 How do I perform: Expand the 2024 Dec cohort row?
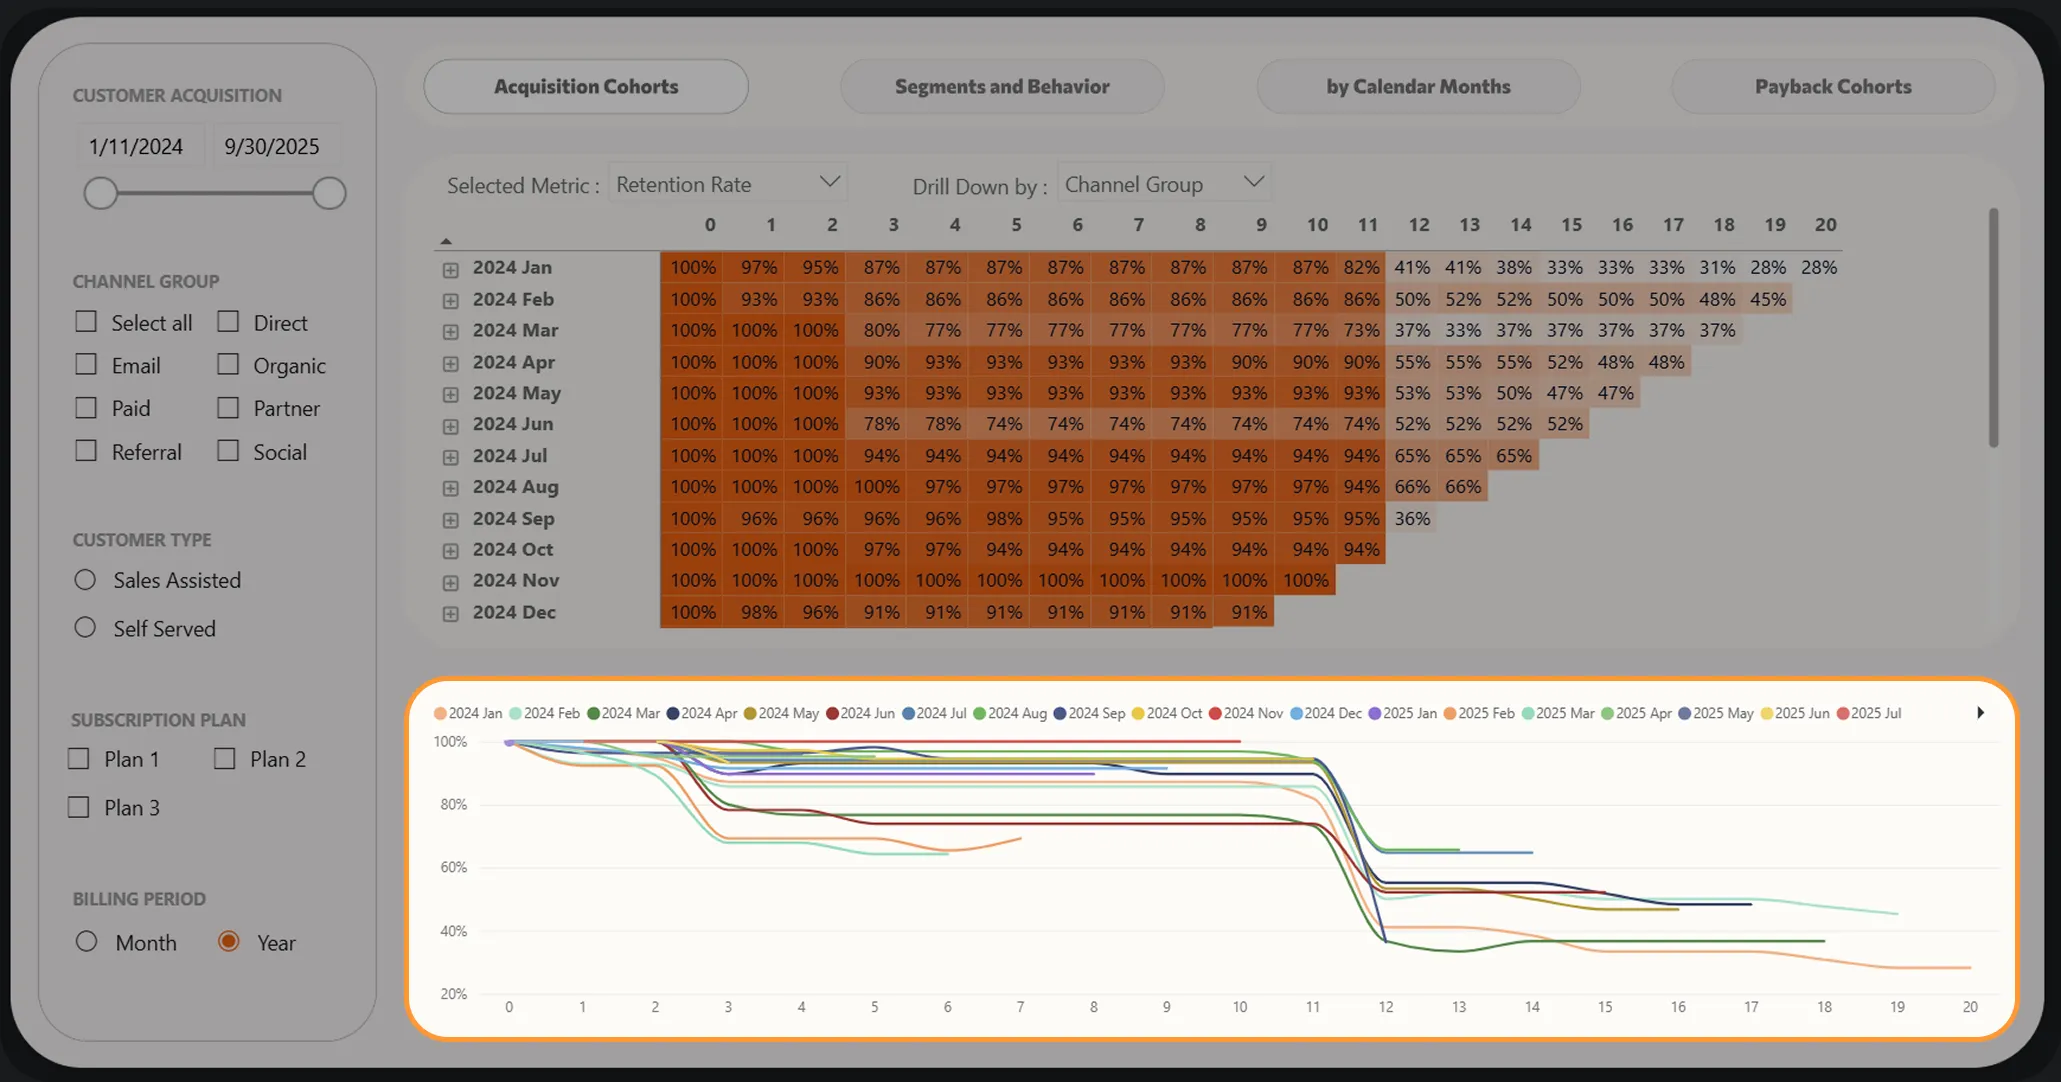(451, 614)
